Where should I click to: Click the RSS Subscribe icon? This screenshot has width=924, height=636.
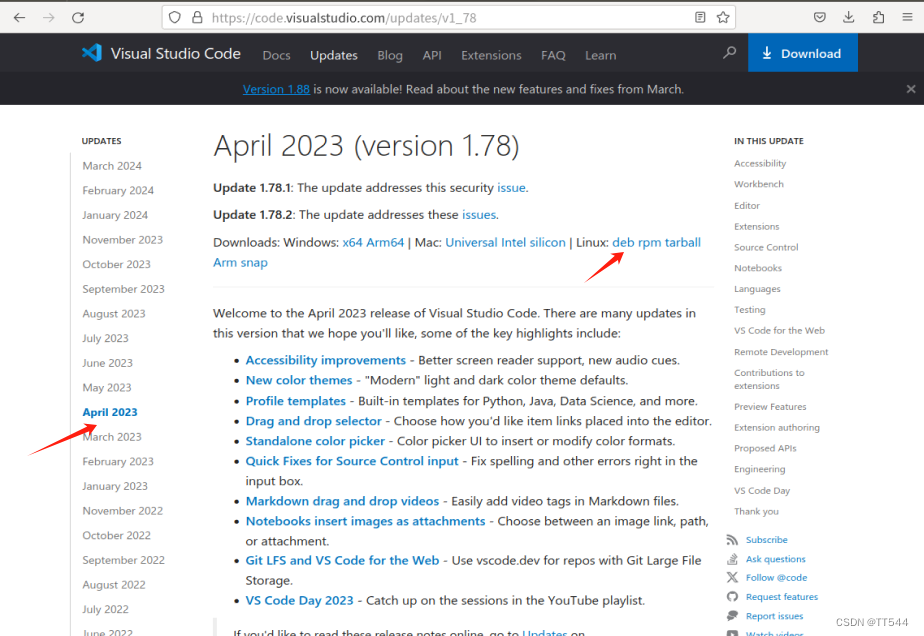[732, 540]
